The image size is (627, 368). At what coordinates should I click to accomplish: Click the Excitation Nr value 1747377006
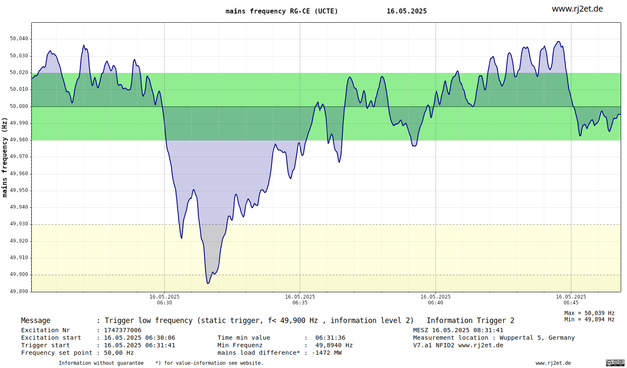pyautogui.click(x=122, y=330)
